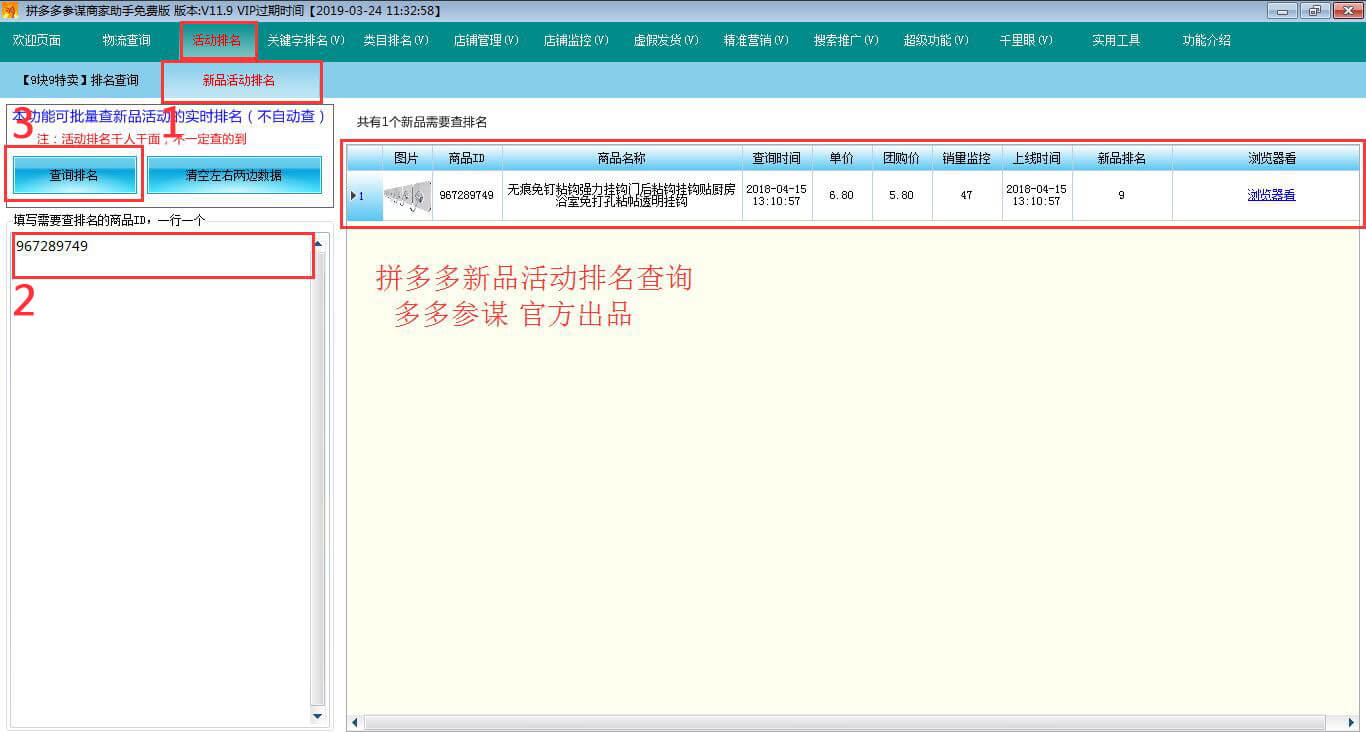This screenshot has width=1366, height=732.
Task: Open the 实用工具 menu tab
Action: click(x=1116, y=41)
